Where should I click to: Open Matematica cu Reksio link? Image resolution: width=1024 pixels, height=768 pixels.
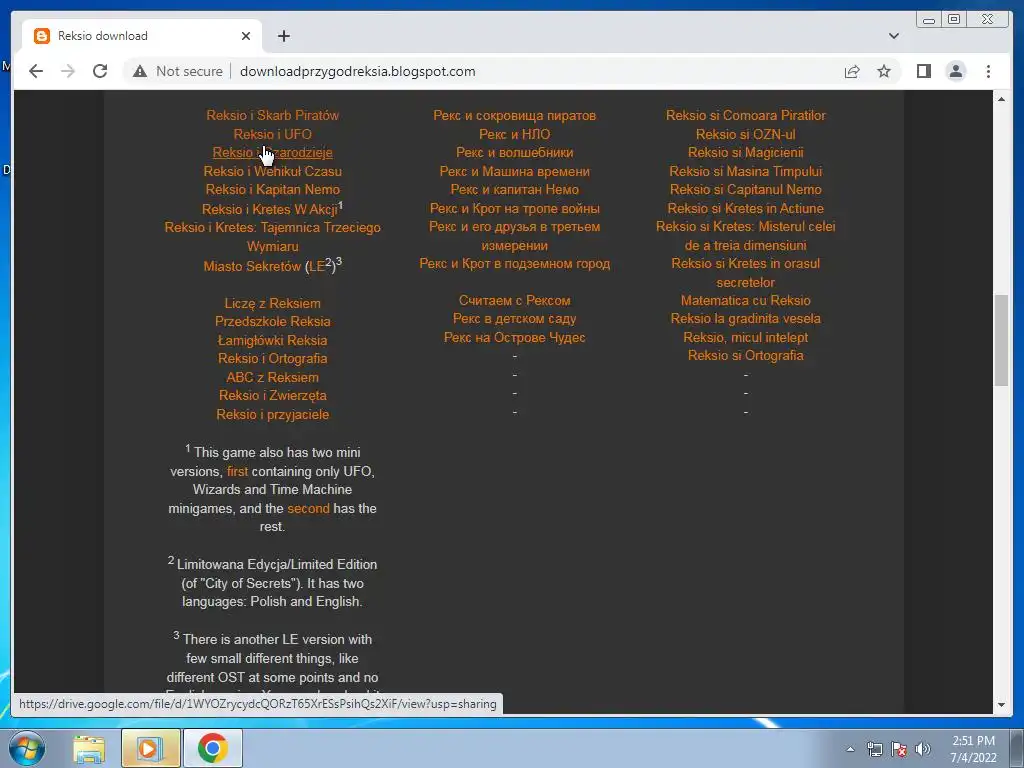746,300
